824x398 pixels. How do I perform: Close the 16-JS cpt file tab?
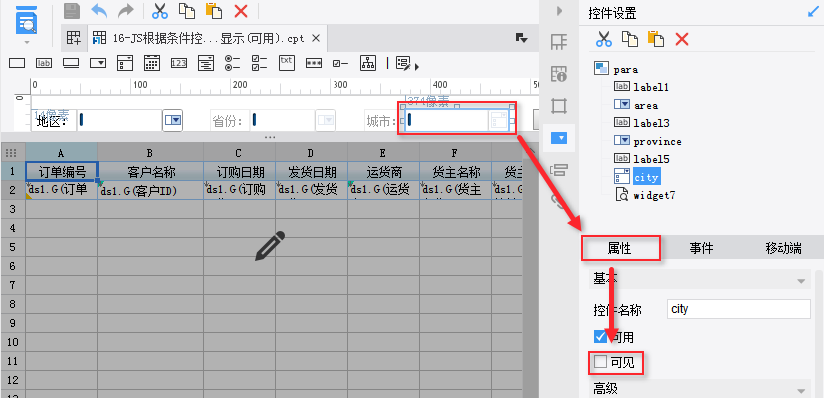coord(316,38)
